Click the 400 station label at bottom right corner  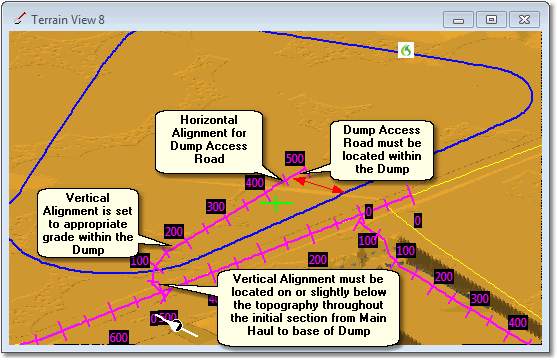[518, 323]
